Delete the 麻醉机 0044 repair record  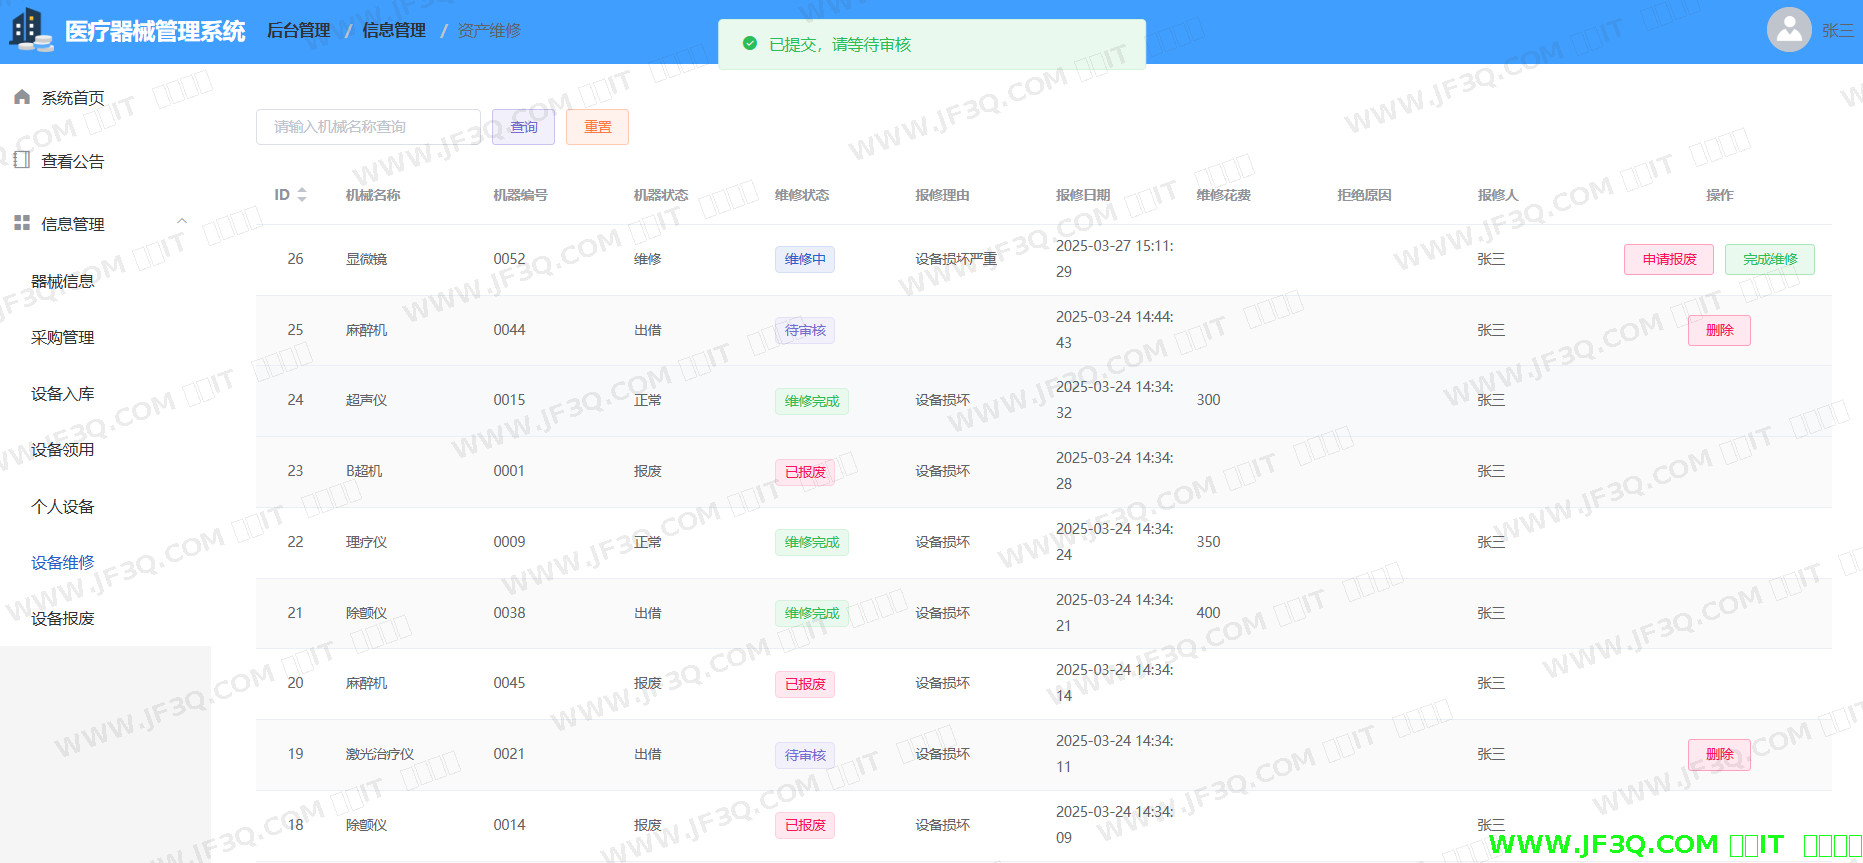(x=1718, y=330)
